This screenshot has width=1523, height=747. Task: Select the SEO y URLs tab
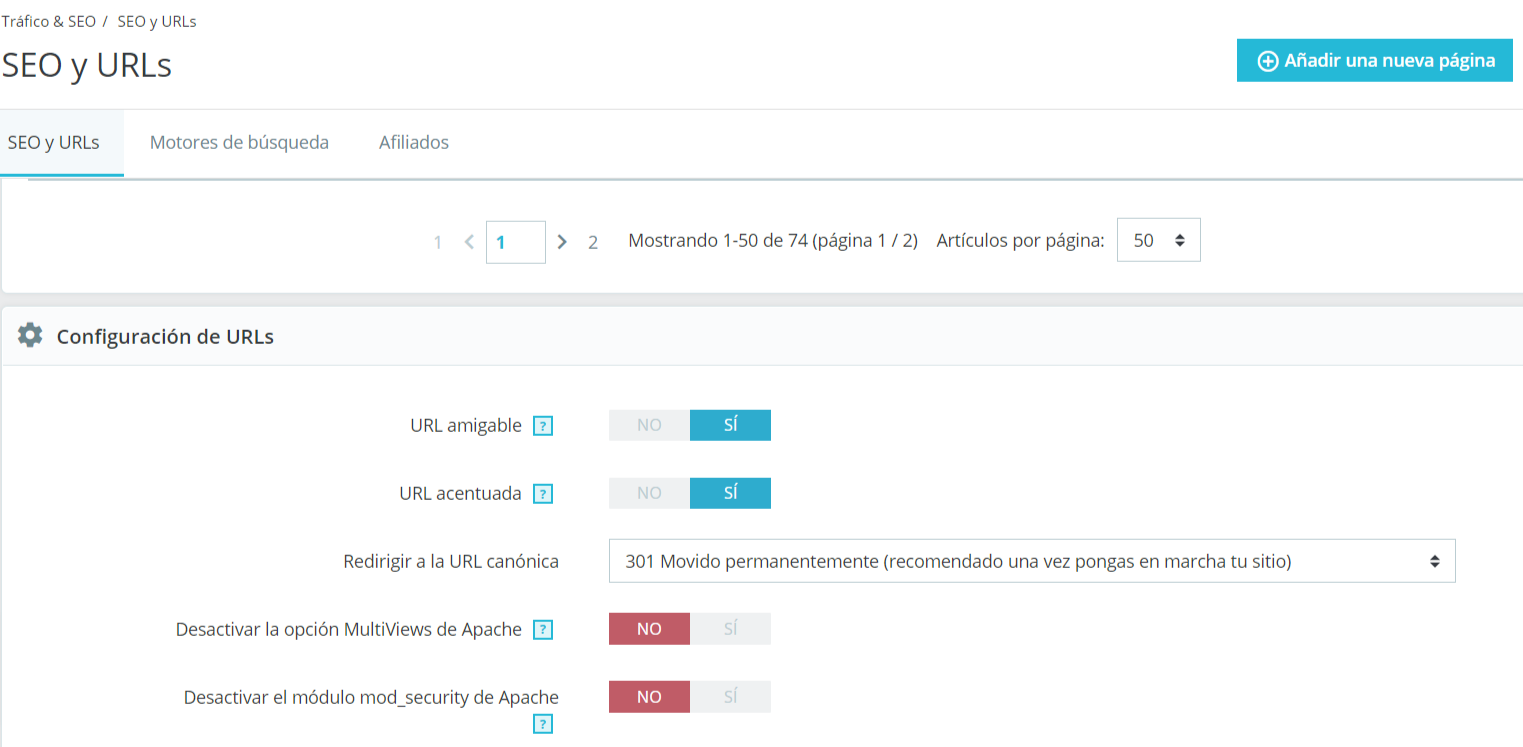pyautogui.click(x=54, y=142)
